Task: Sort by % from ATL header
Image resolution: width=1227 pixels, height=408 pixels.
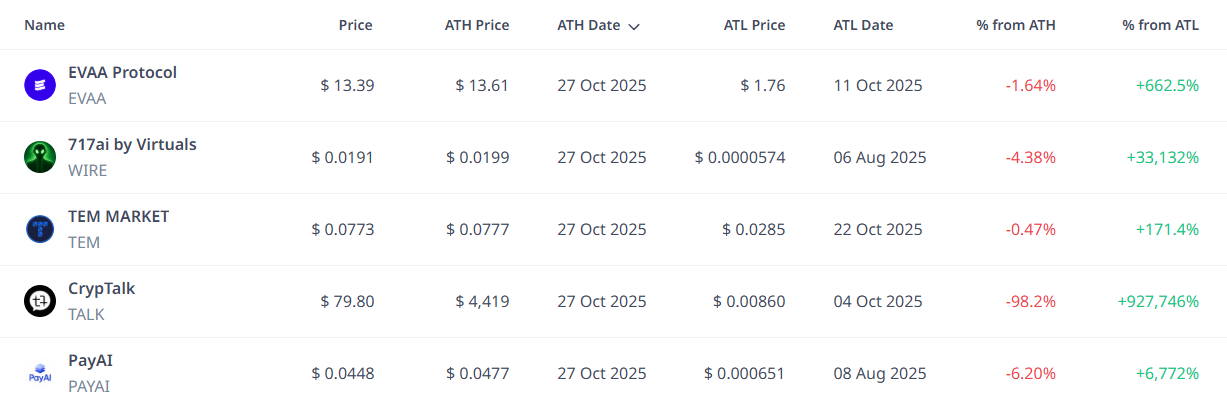Action: coord(1160,25)
